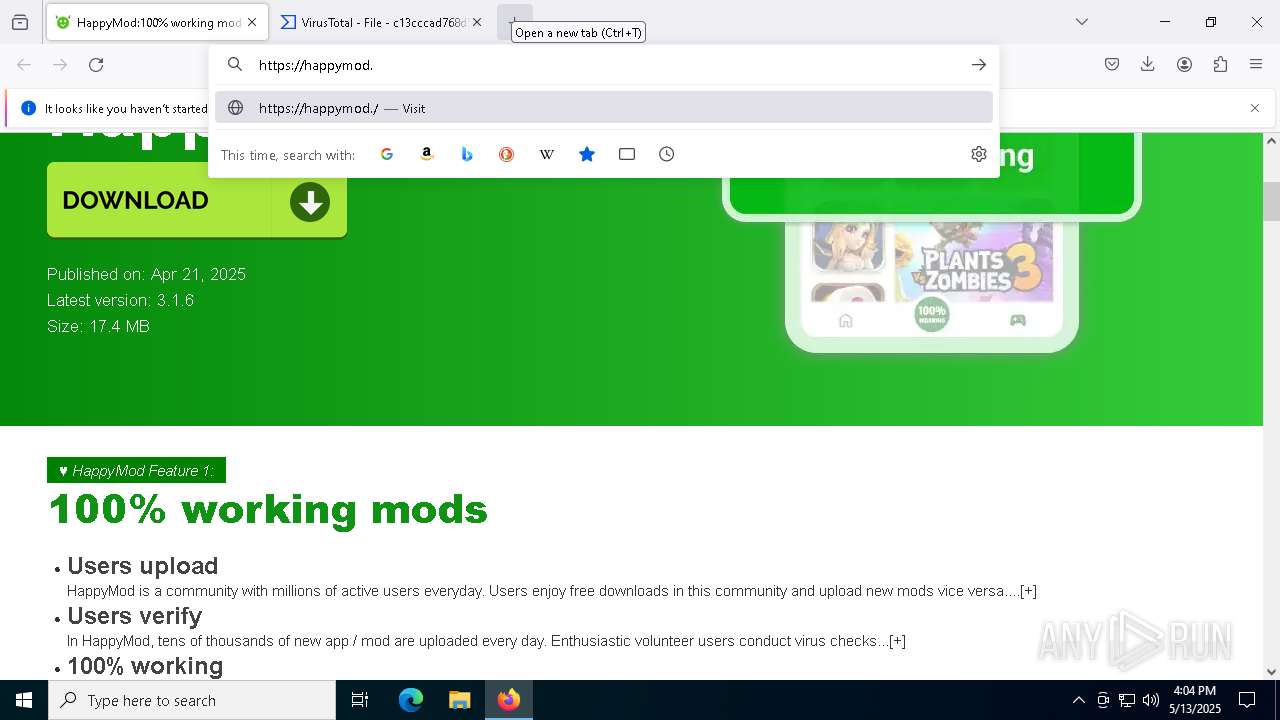Go back to previous page

(x=24, y=65)
